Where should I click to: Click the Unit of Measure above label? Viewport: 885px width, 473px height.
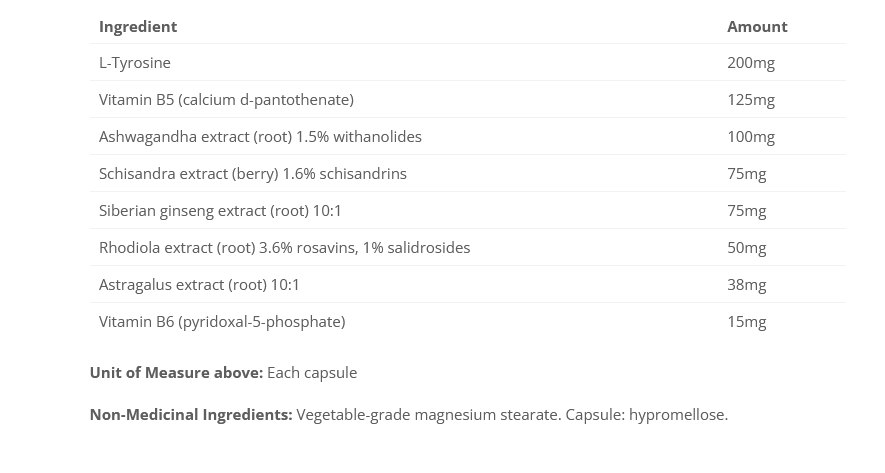[x=176, y=373]
